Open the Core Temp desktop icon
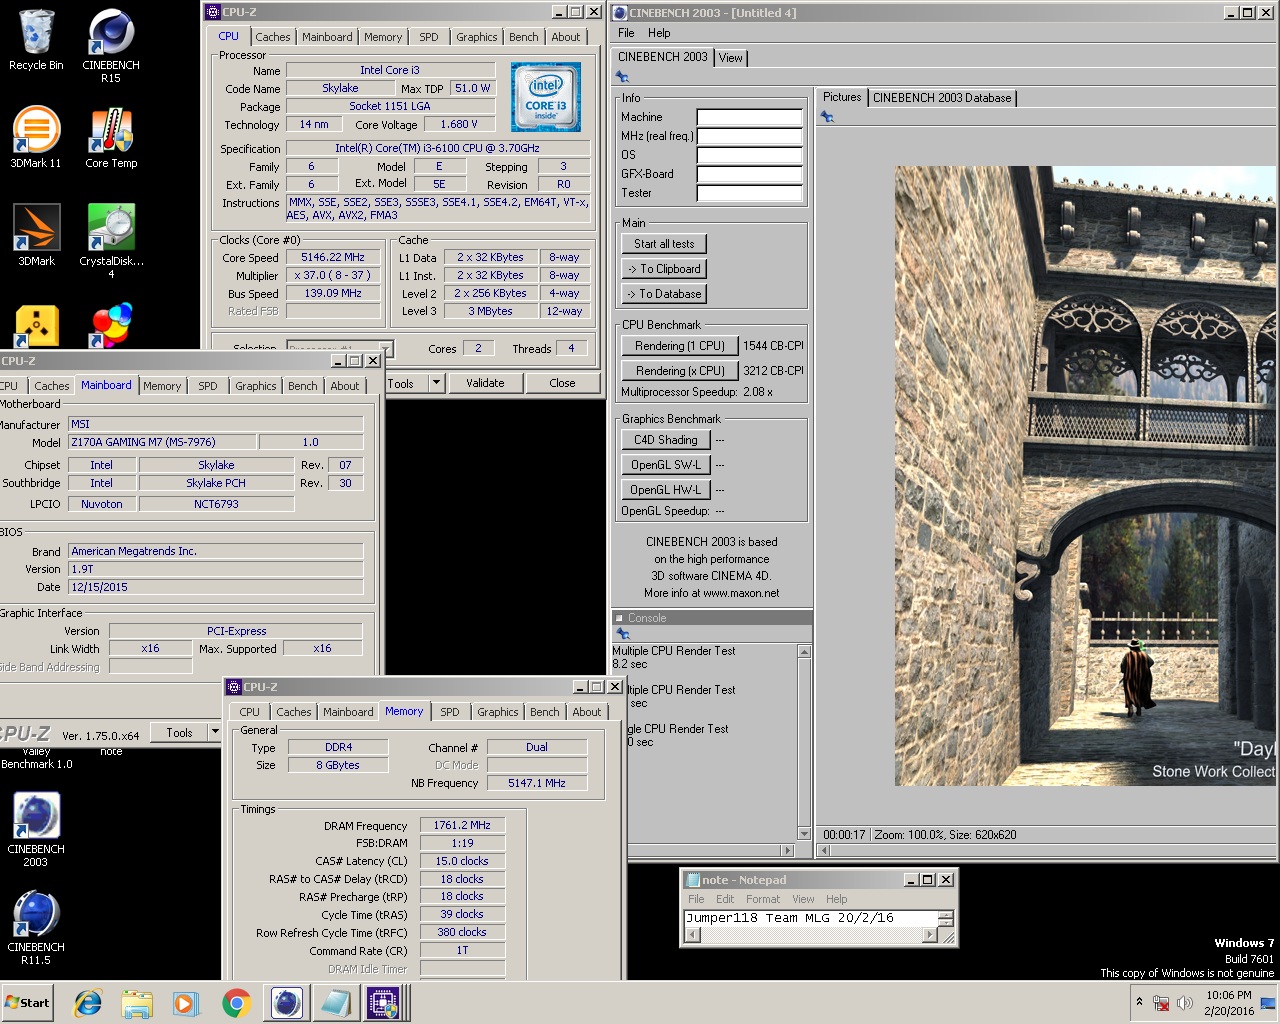 coord(111,138)
